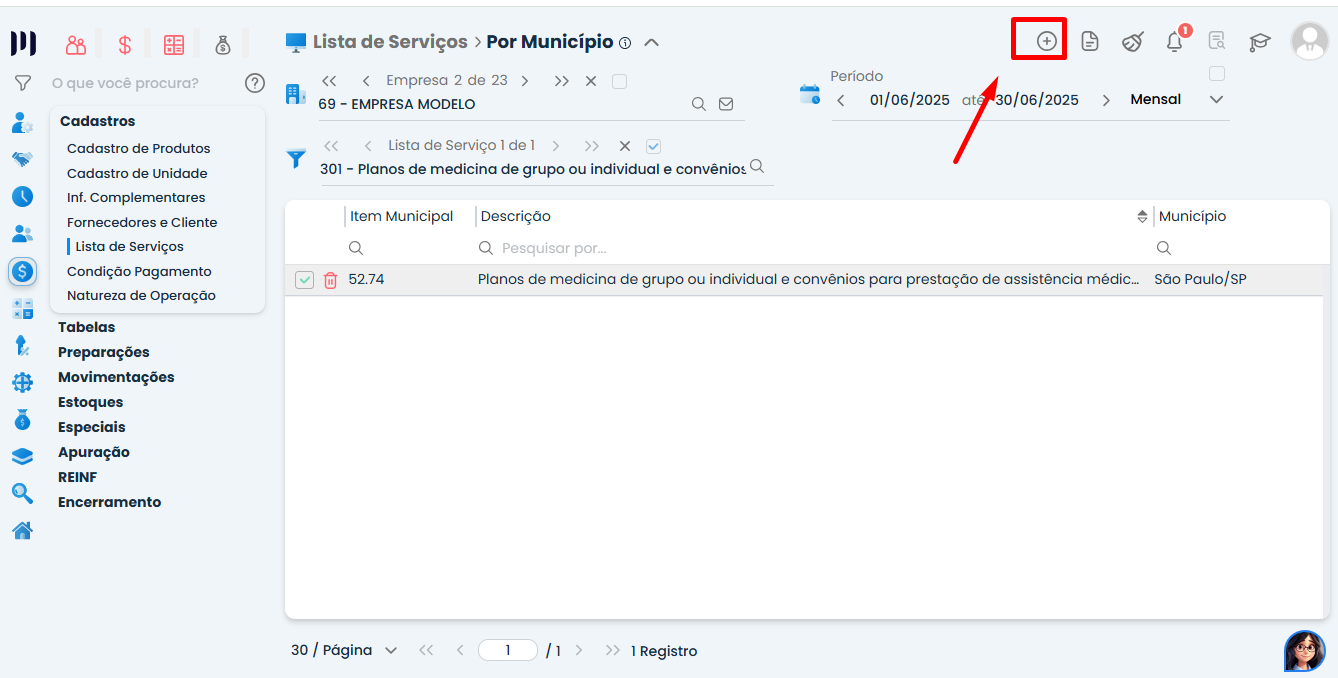1338x678 pixels.
Task: Click the magnifier icon in left sidebar
Action: (22, 493)
